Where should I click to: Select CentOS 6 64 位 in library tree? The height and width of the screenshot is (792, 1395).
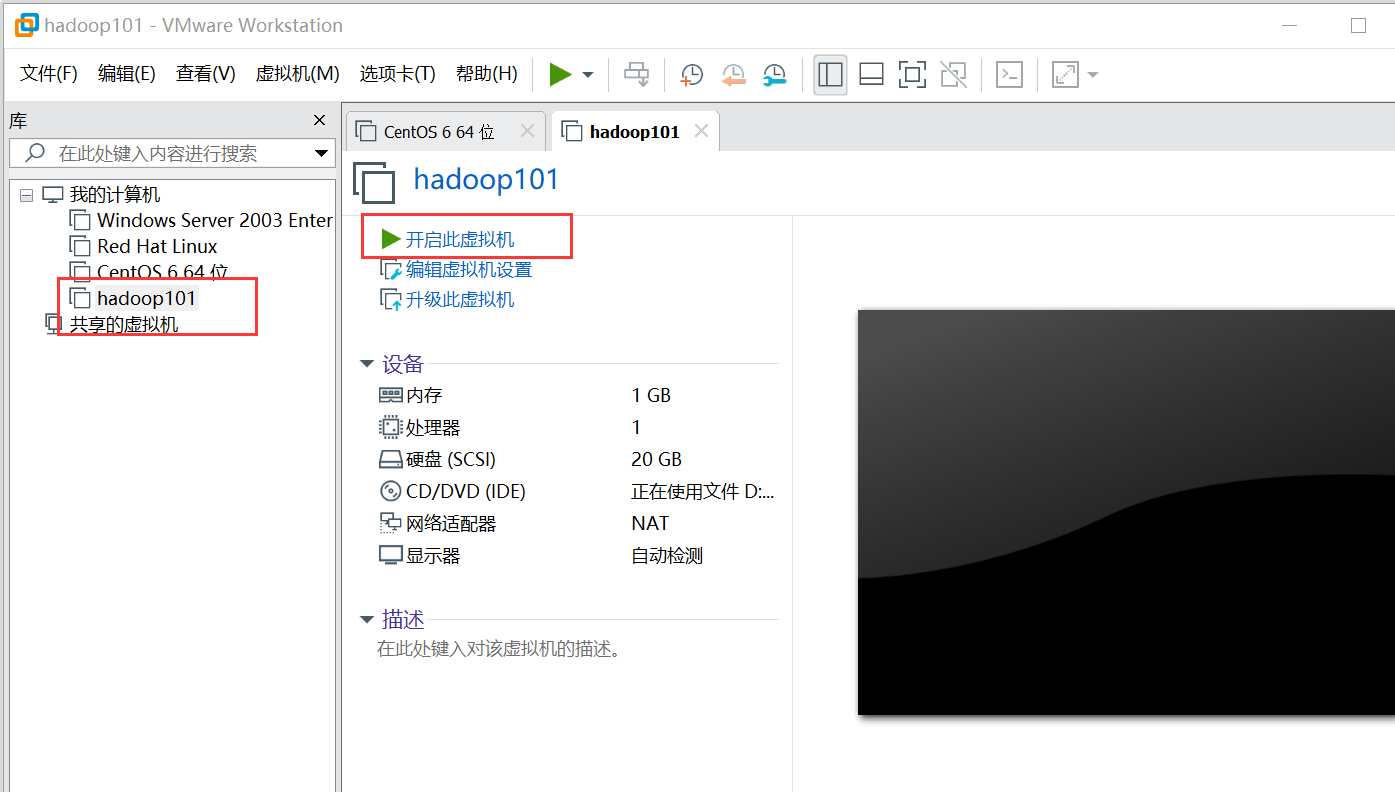162,272
